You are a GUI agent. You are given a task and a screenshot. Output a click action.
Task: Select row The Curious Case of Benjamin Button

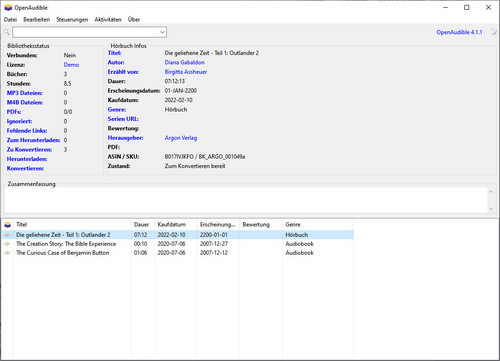pyautogui.click(x=177, y=253)
